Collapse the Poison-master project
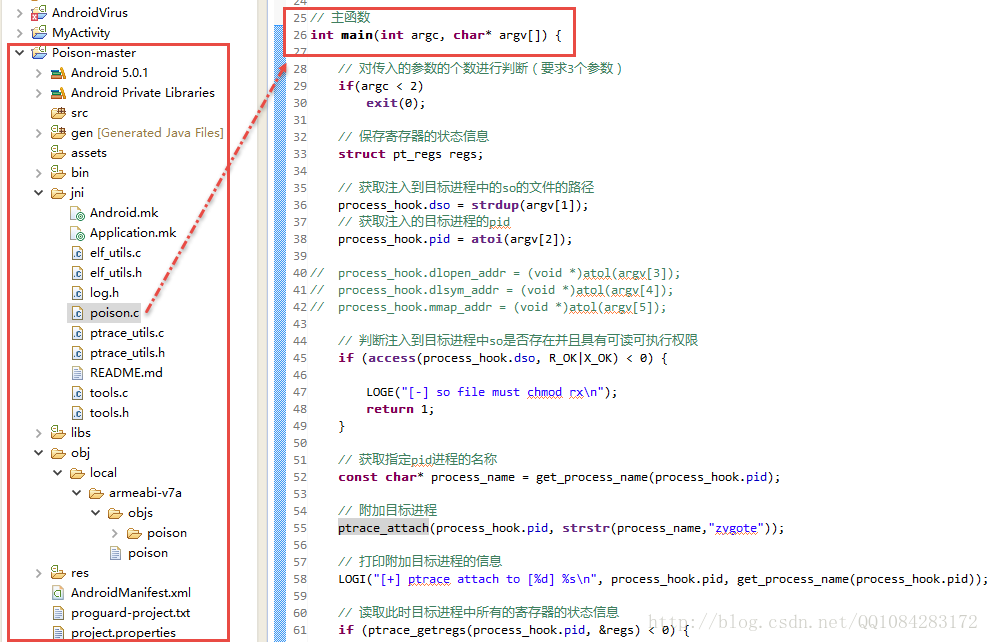989x642 pixels. click(x=20, y=53)
